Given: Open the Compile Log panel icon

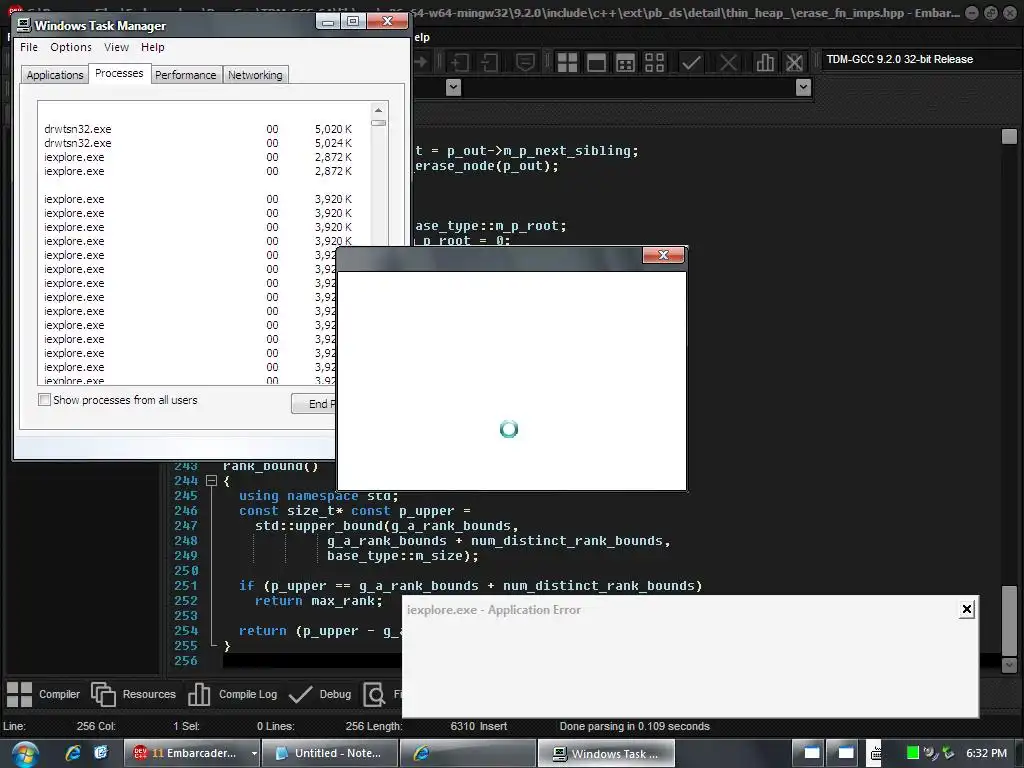Looking at the screenshot, I should pos(199,694).
